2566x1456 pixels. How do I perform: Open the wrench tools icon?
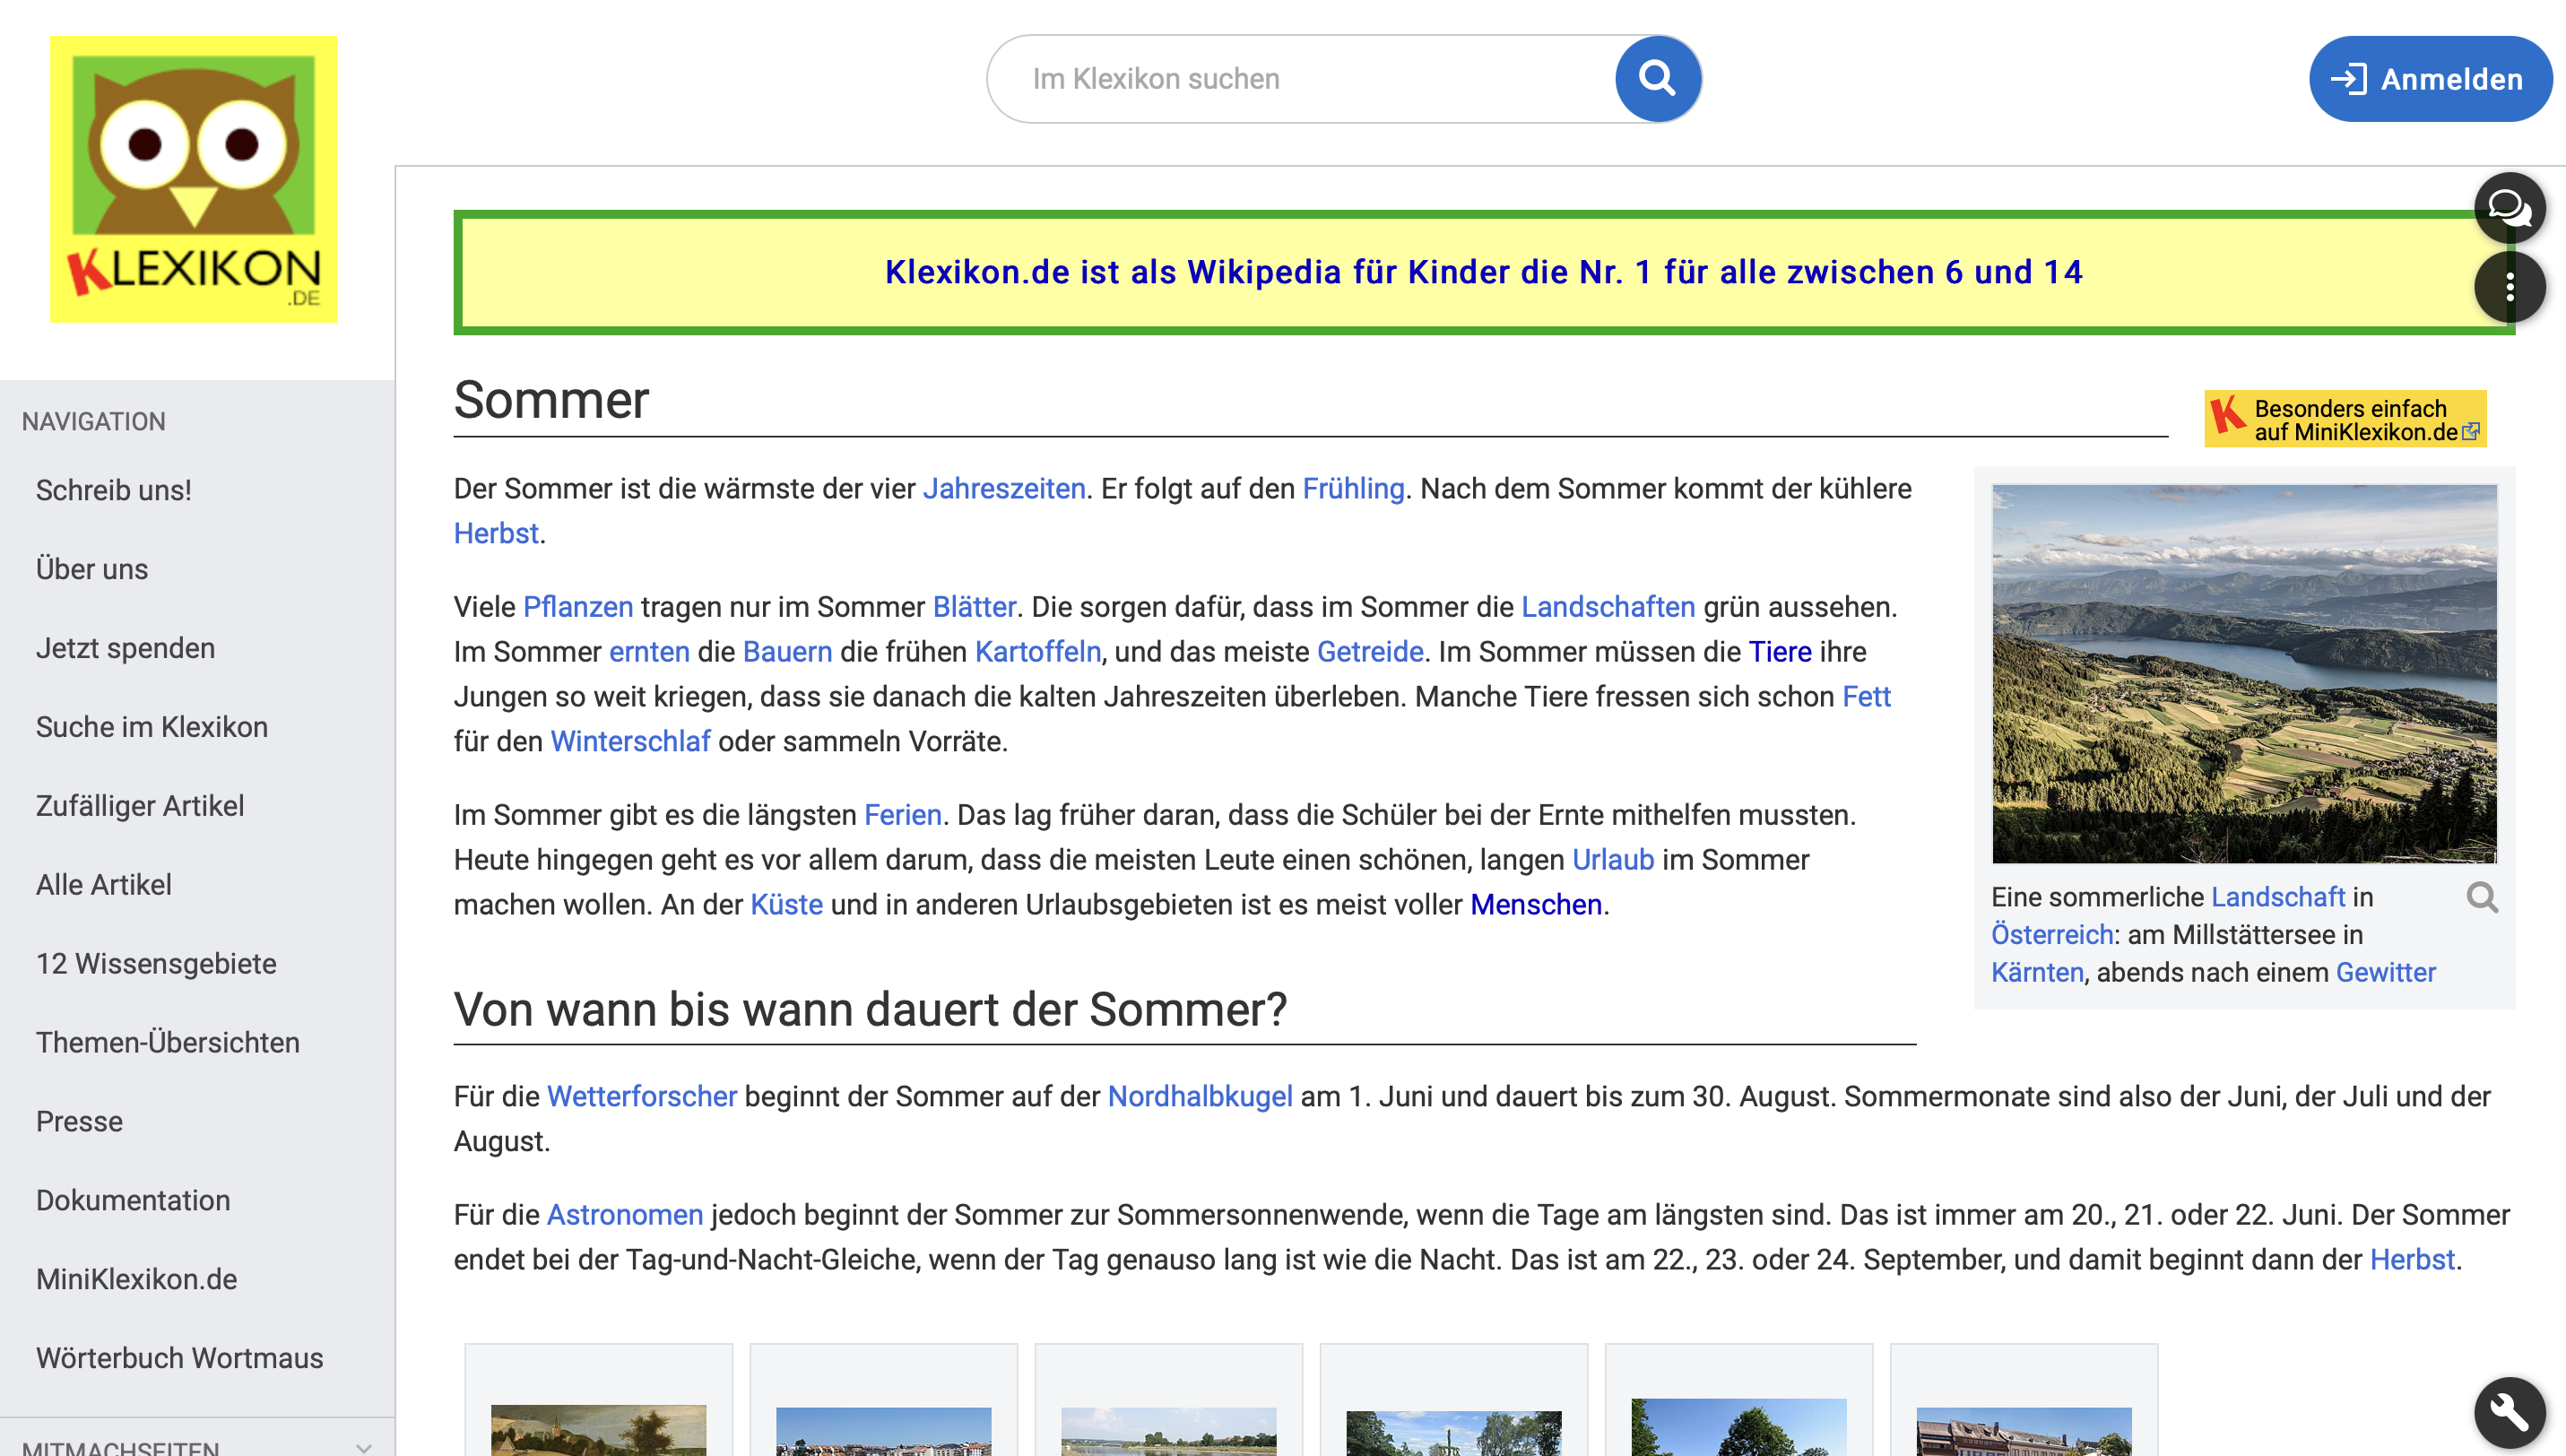tap(2509, 1413)
